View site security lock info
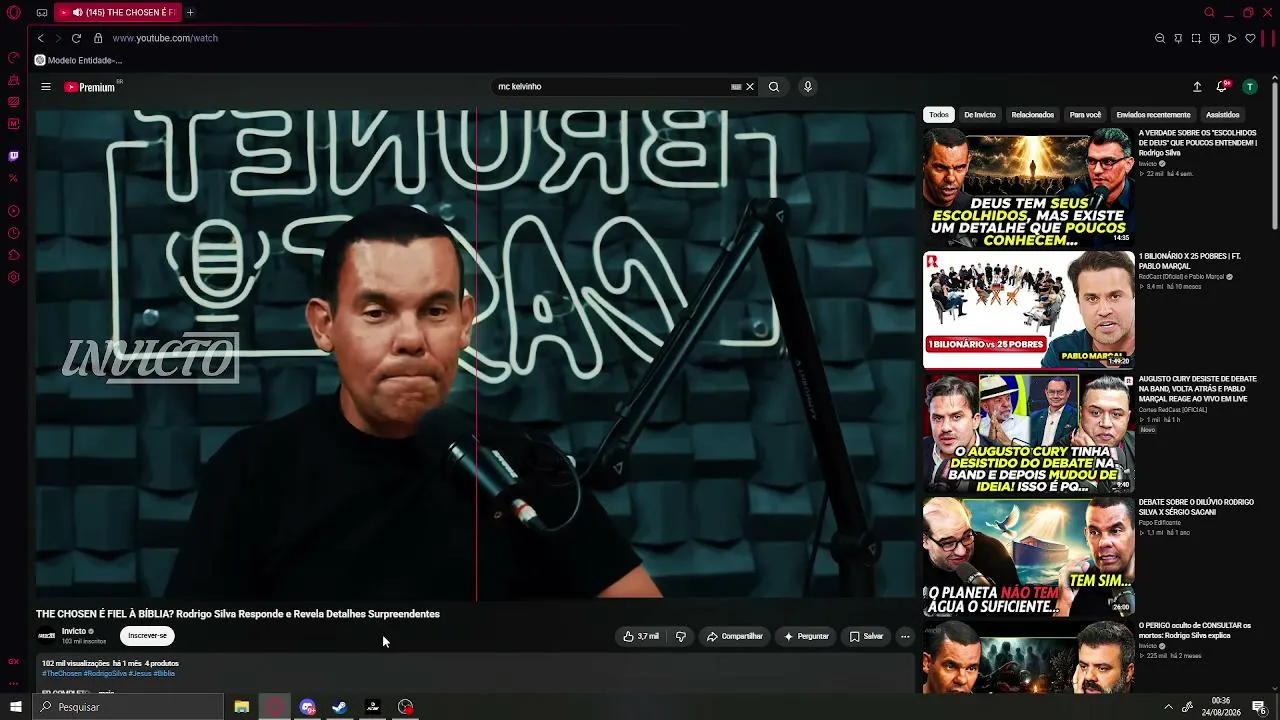The width and height of the screenshot is (1280, 720). coord(98,38)
